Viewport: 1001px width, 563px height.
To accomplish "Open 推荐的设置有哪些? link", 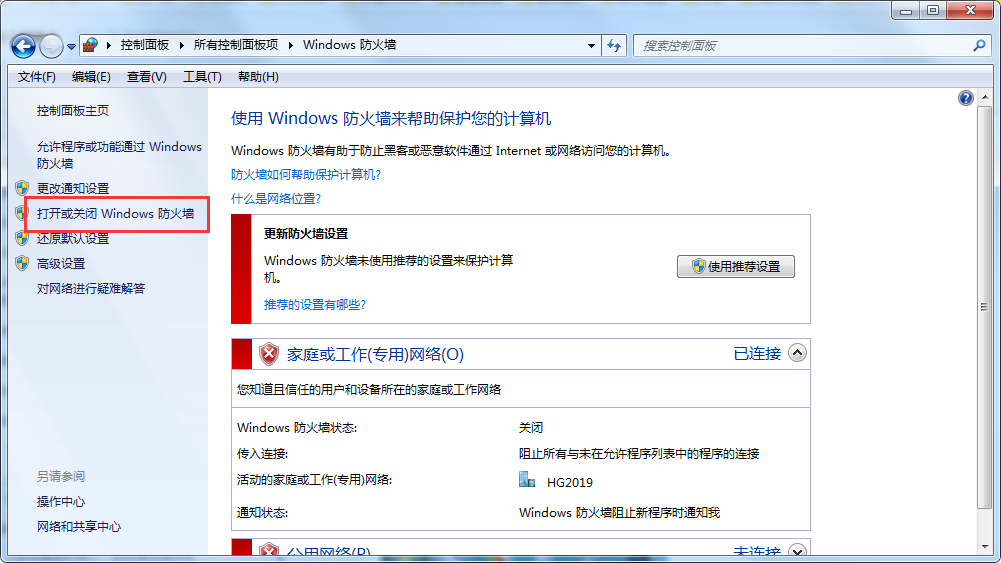I will click(315, 304).
